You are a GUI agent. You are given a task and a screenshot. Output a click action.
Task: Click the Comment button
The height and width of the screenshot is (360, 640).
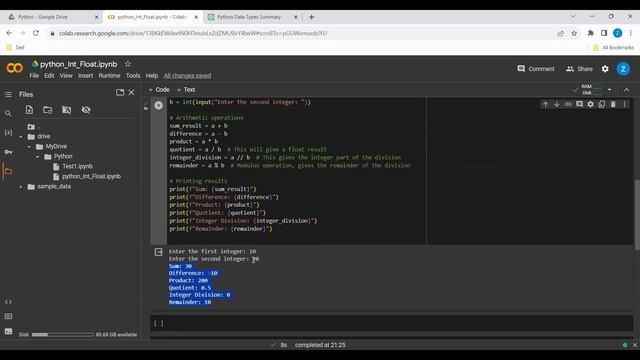(536, 69)
